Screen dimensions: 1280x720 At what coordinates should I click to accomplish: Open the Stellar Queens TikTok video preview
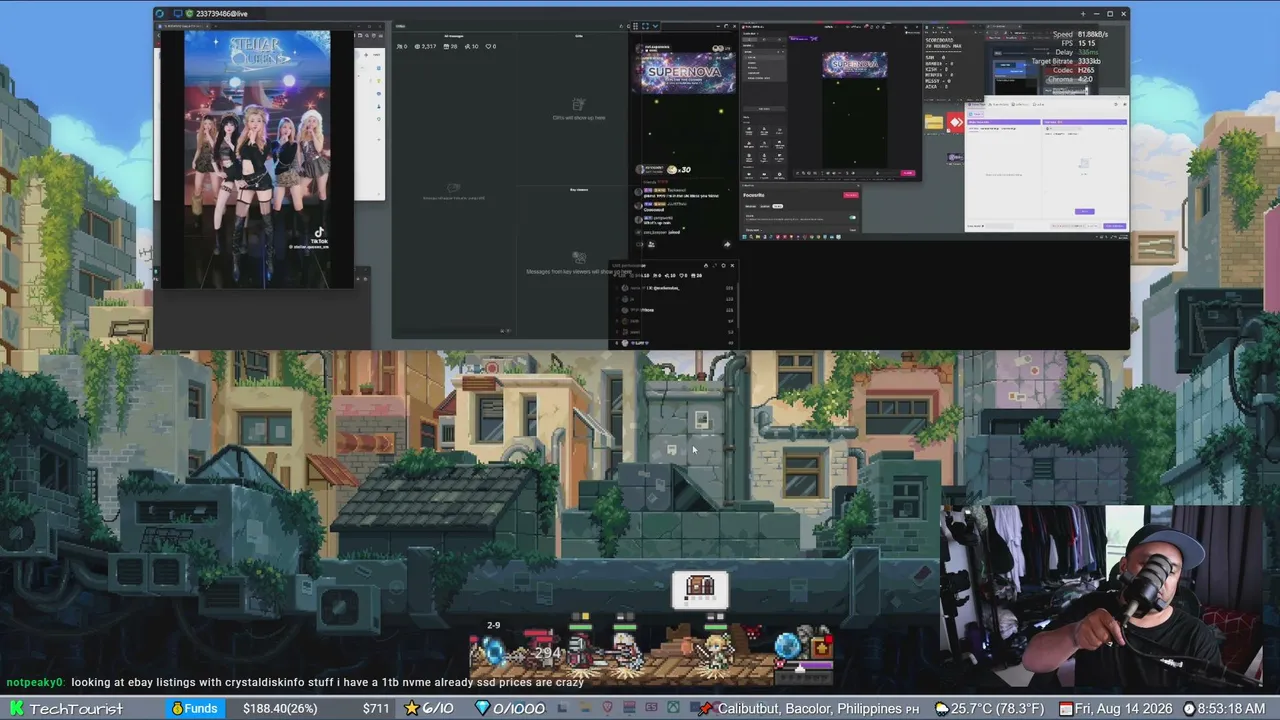tap(257, 159)
